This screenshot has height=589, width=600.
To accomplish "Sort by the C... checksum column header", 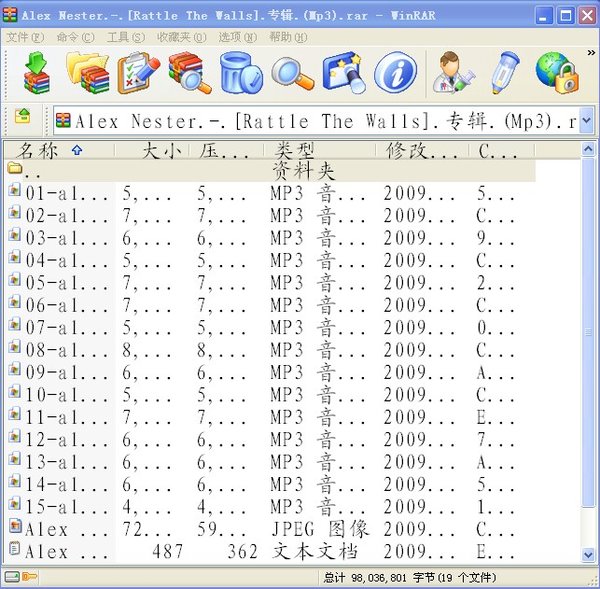I will click(502, 150).
